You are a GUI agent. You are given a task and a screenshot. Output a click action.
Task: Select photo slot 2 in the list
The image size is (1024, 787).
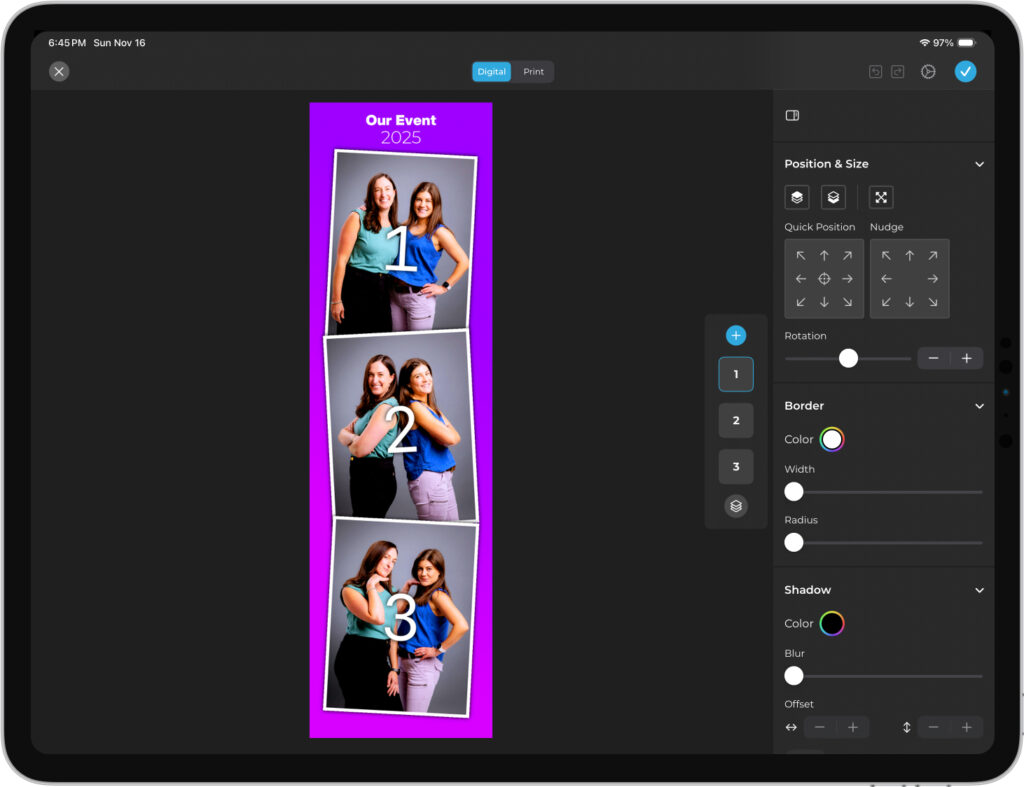coord(736,421)
